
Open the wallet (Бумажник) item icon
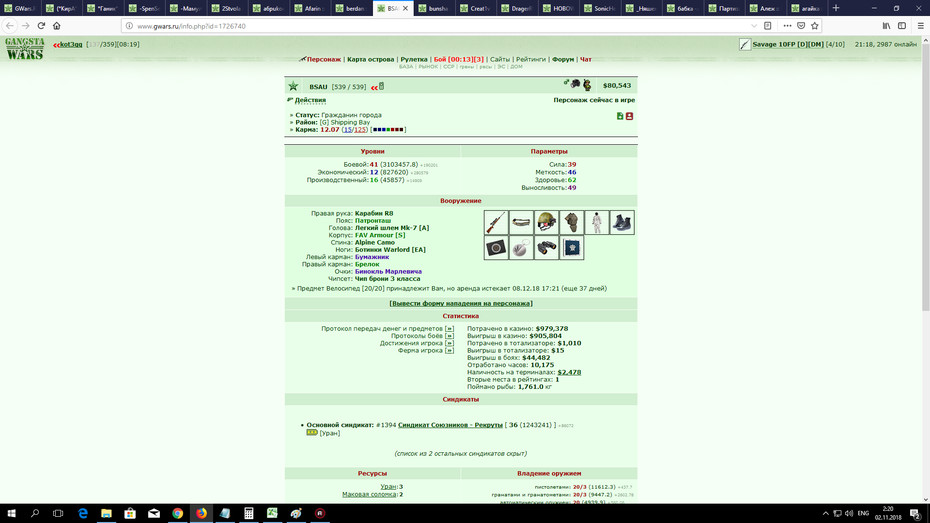tap(496, 248)
